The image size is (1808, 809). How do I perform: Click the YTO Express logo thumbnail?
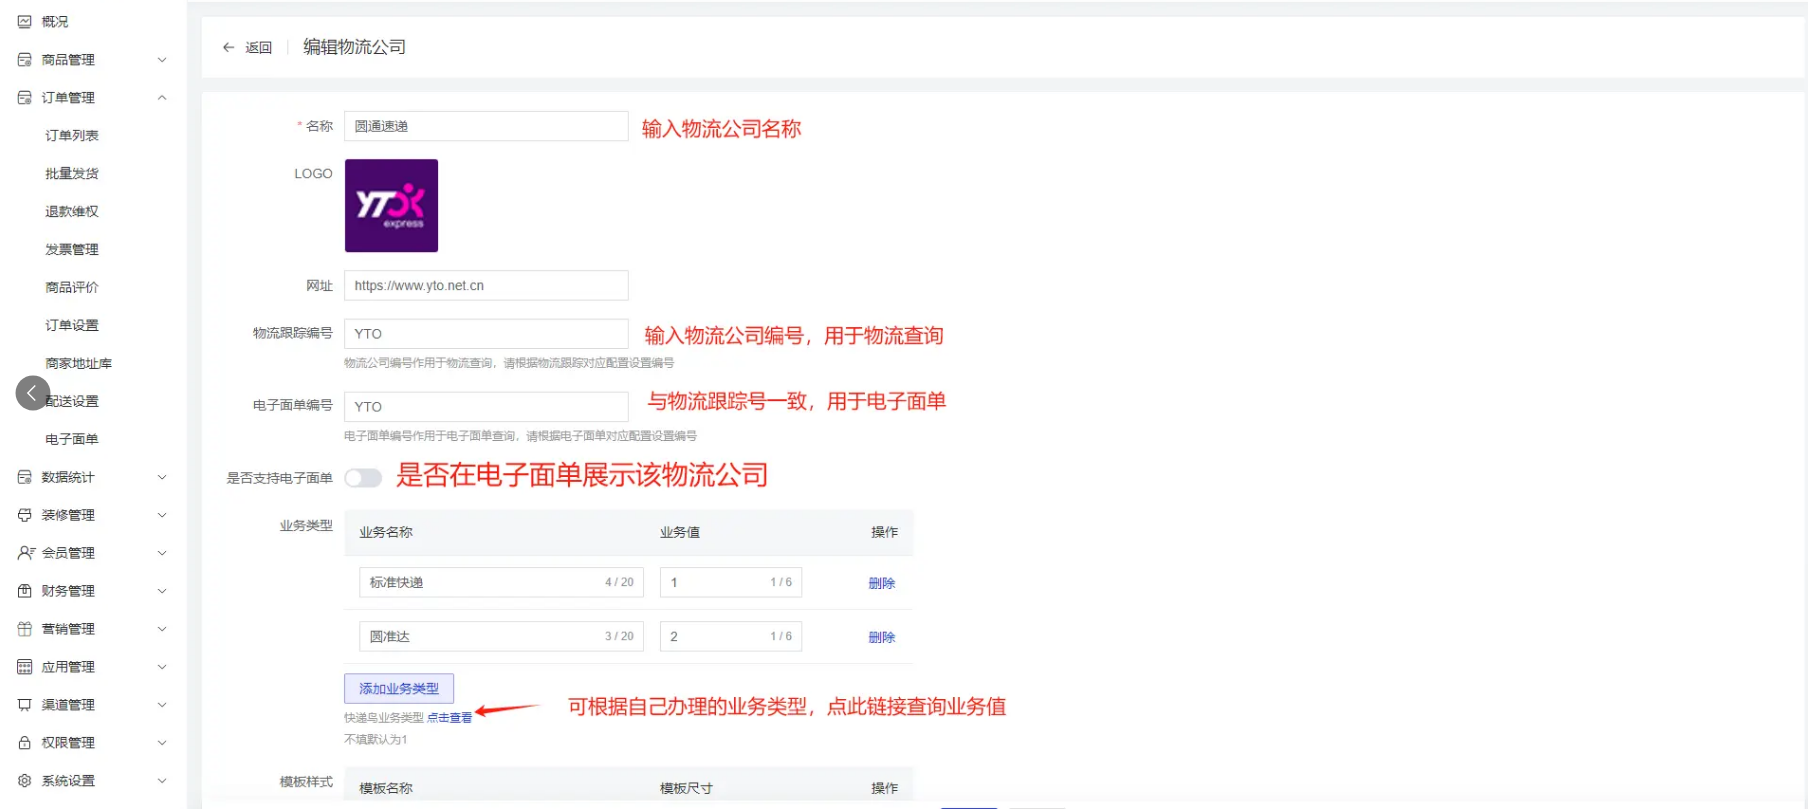tap(391, 206)
